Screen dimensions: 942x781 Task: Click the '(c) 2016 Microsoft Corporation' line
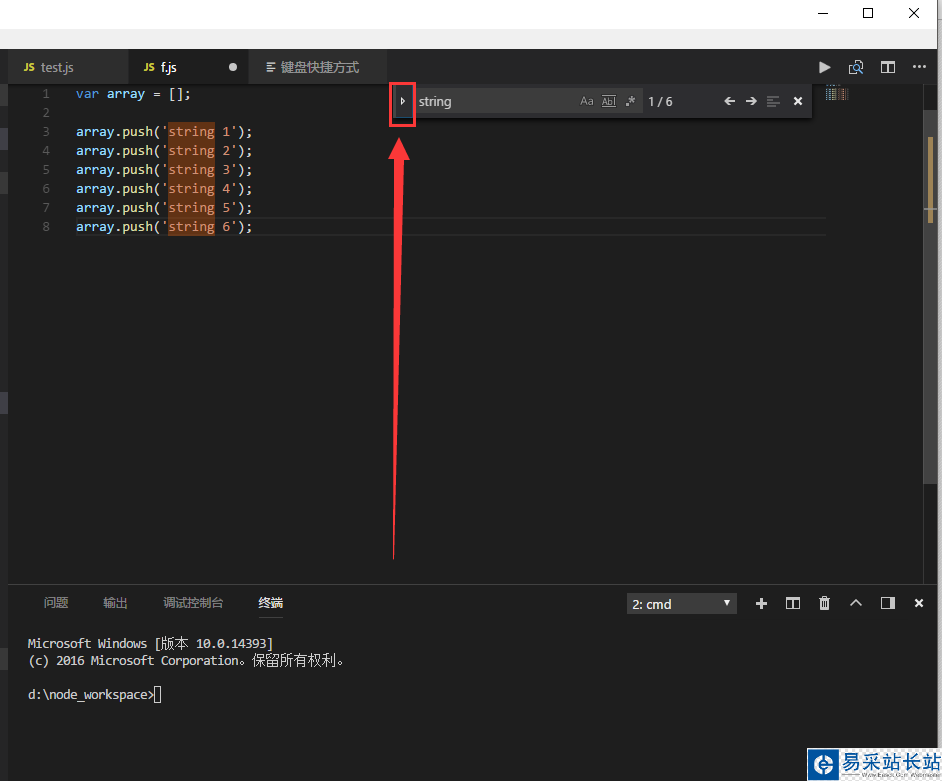(186, 661)
